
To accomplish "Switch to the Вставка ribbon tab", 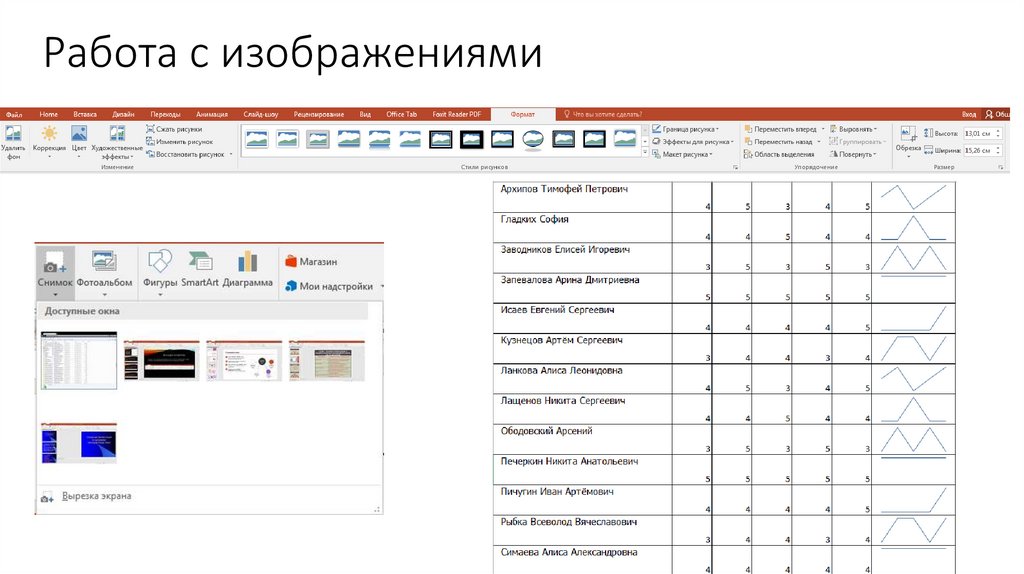I will (85, 114).
